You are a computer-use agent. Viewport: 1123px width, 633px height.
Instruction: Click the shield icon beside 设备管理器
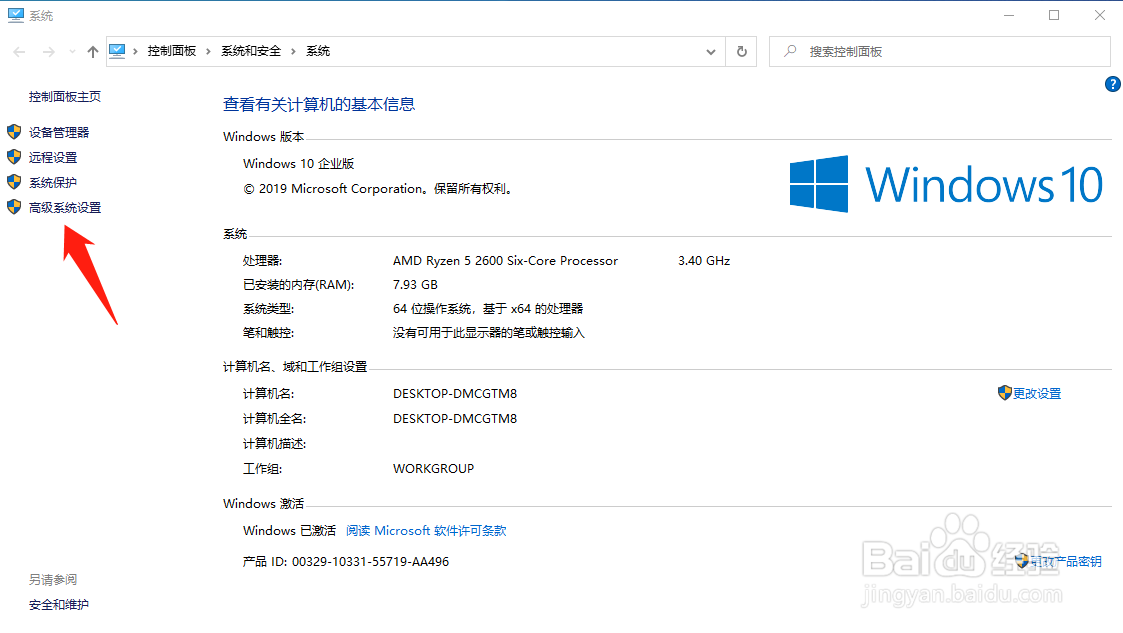[x=14, y=132]
